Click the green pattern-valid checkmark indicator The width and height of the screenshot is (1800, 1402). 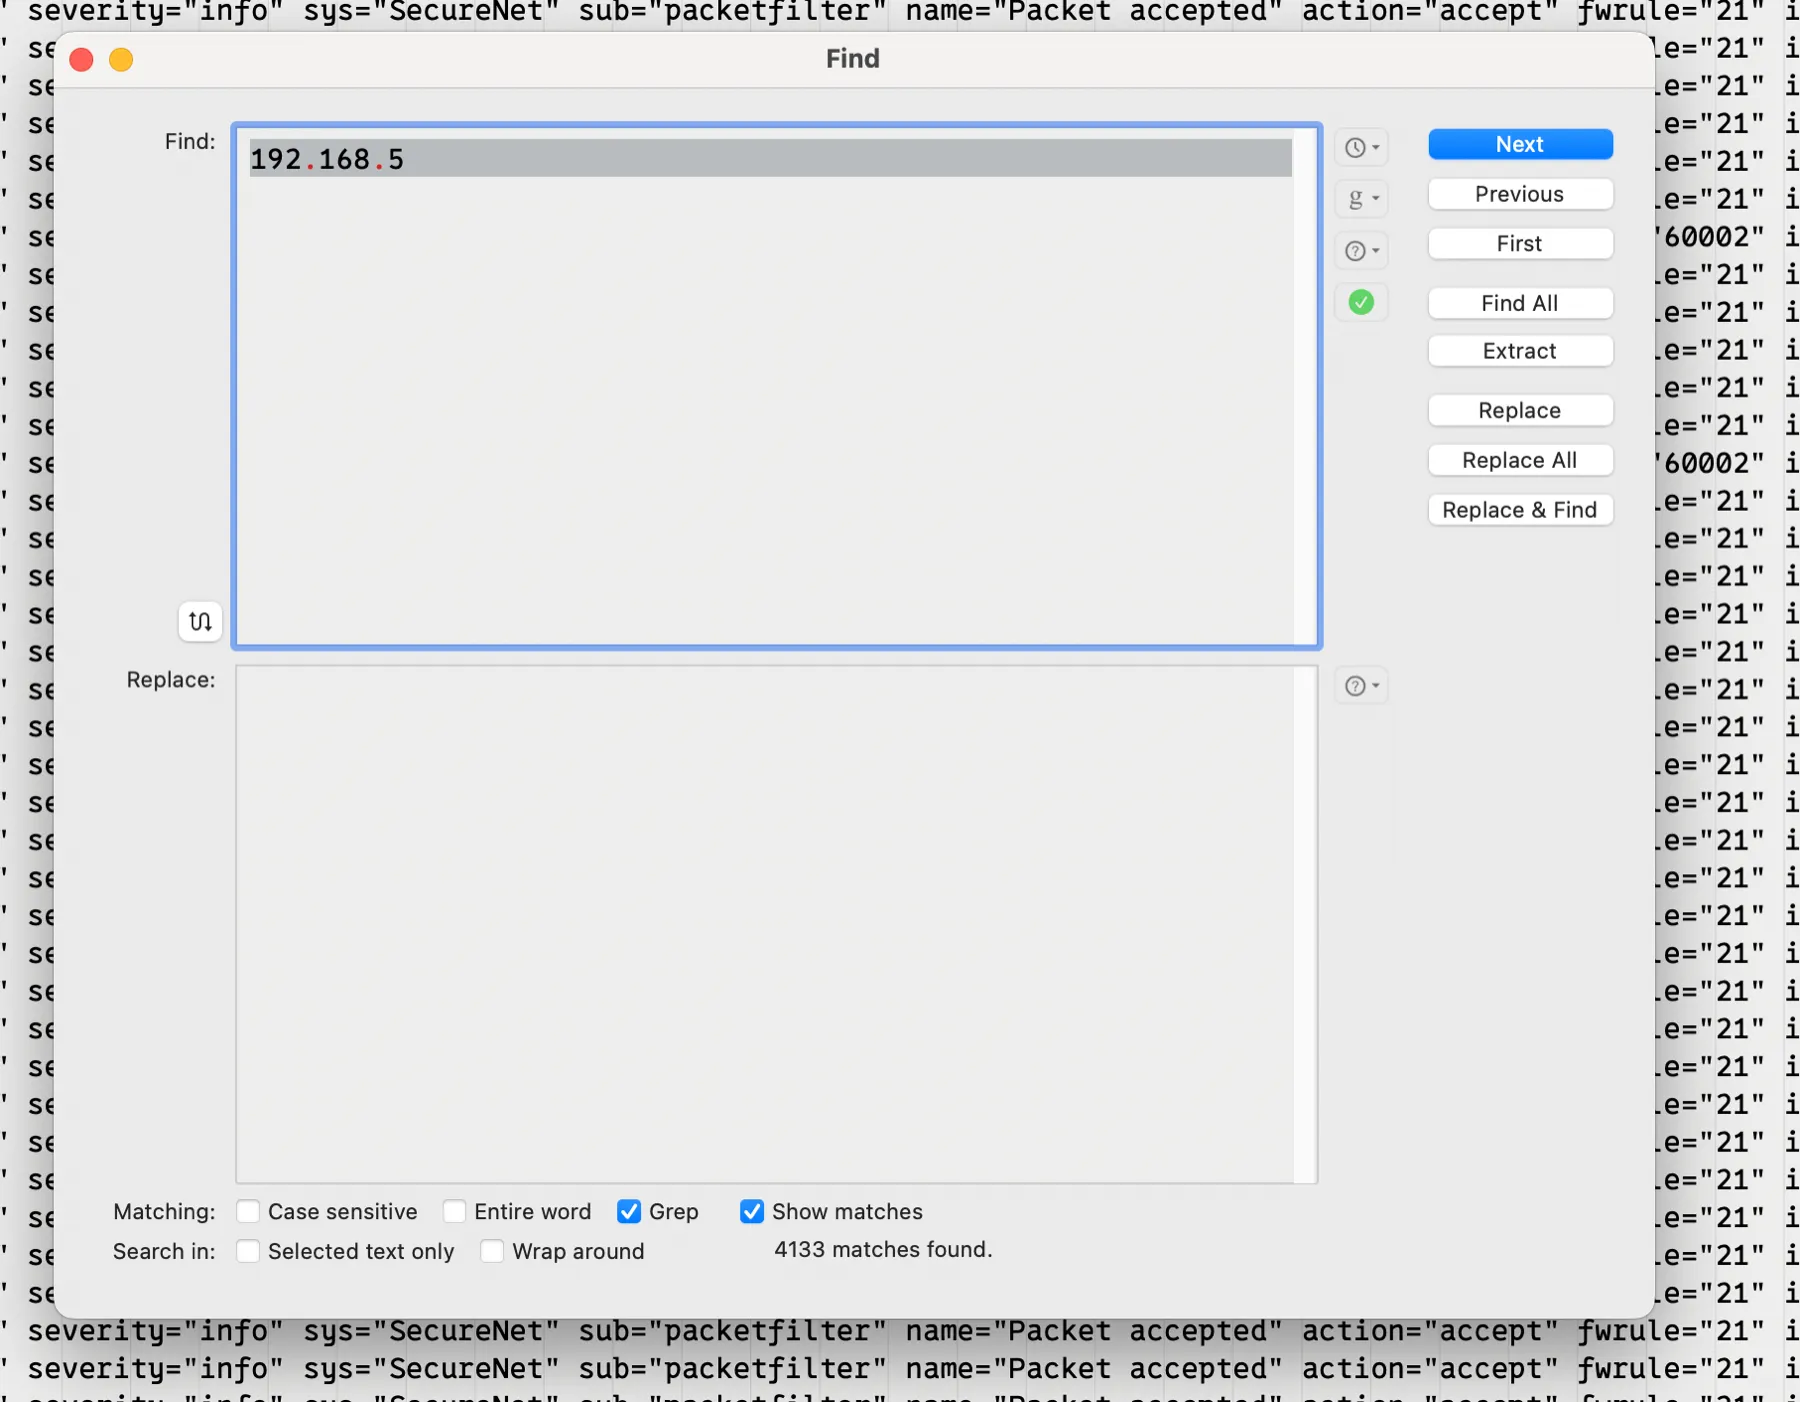pyautogui.click(x=1361, y=301)
